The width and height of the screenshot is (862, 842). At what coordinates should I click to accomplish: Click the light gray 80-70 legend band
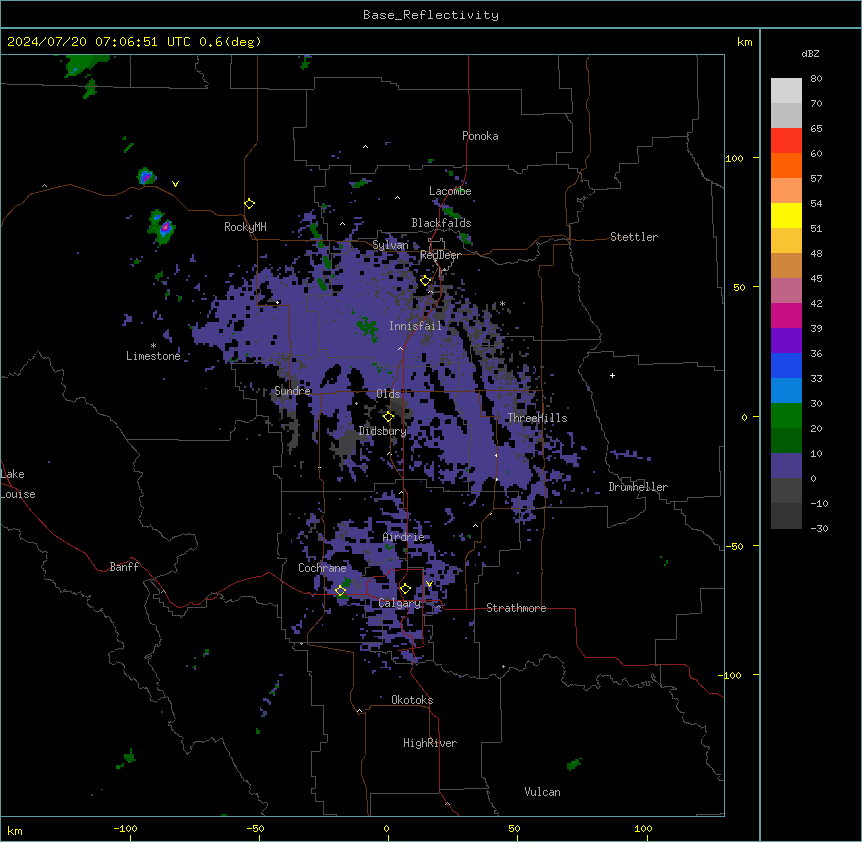786,91
